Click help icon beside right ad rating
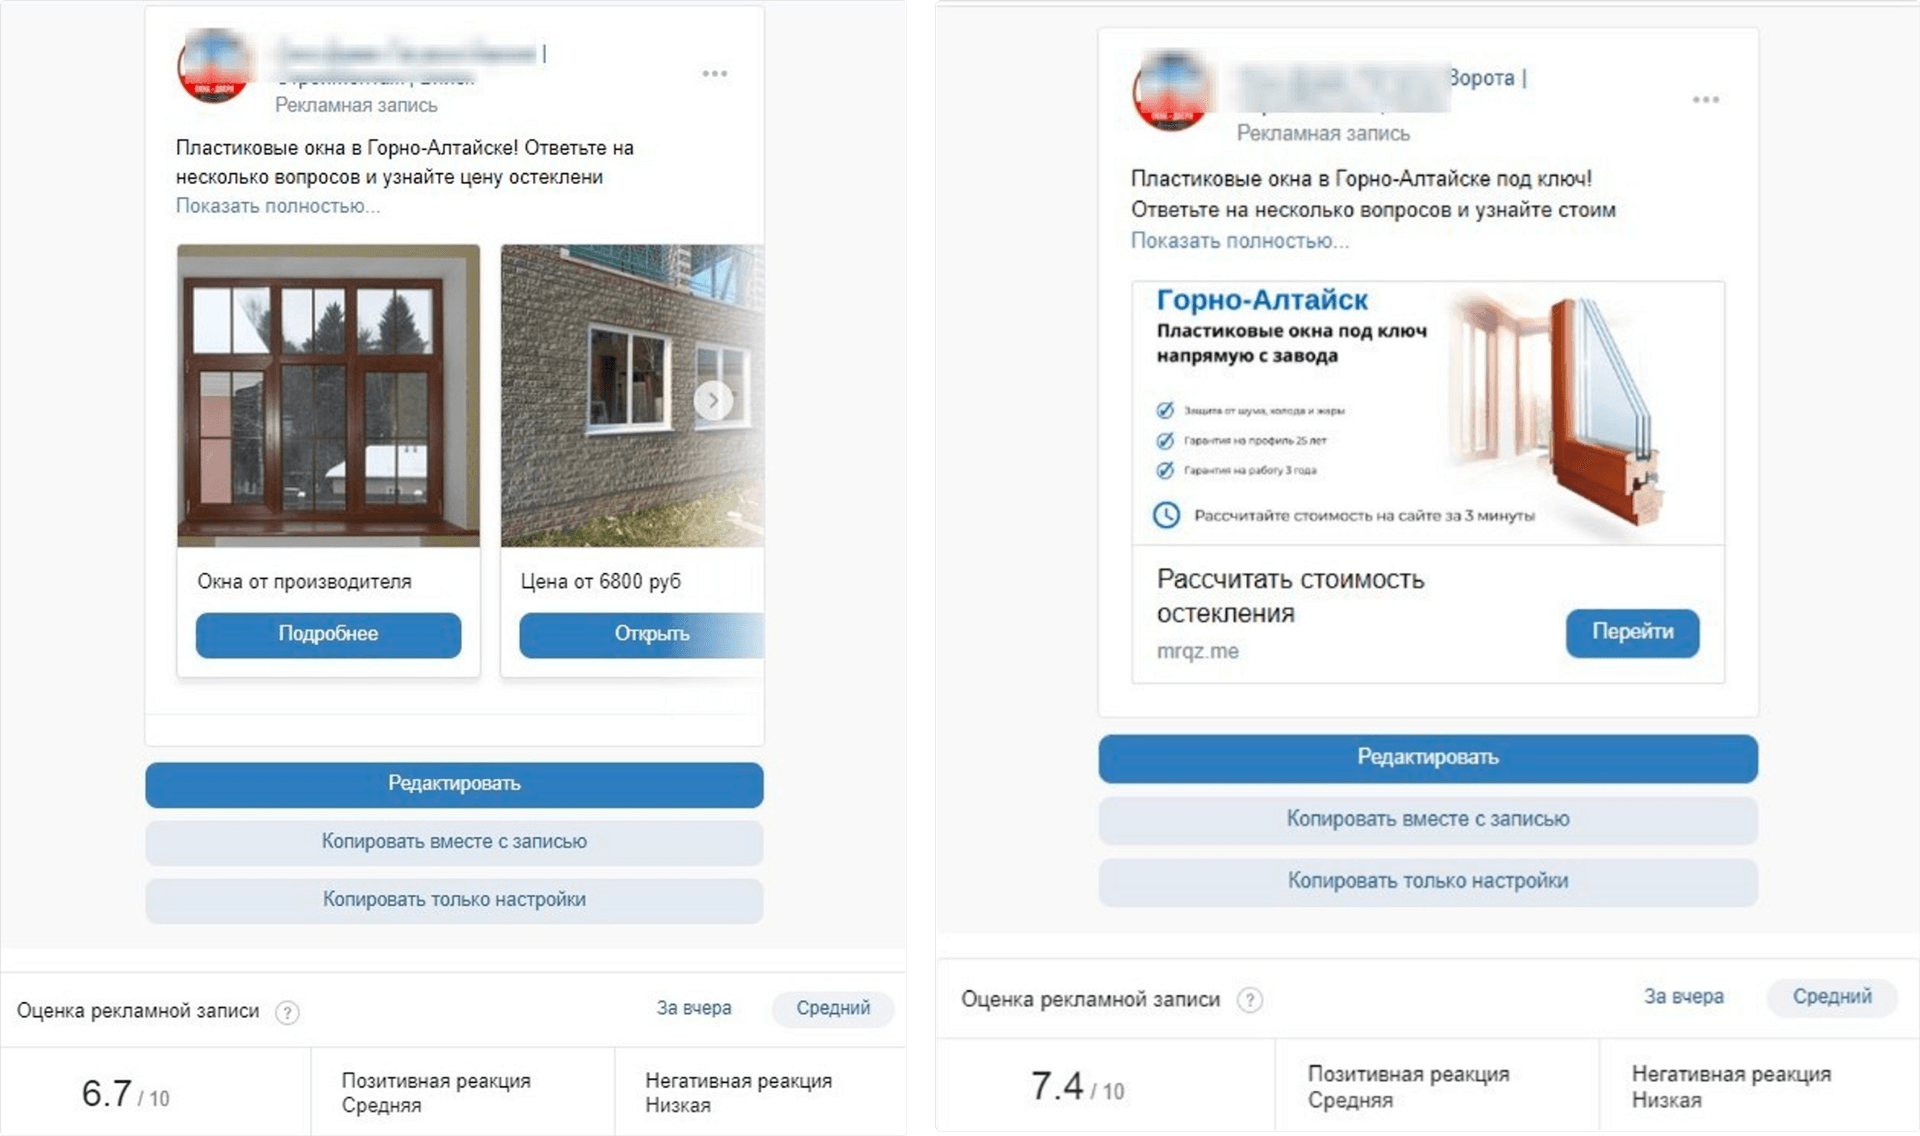 1249,1000
